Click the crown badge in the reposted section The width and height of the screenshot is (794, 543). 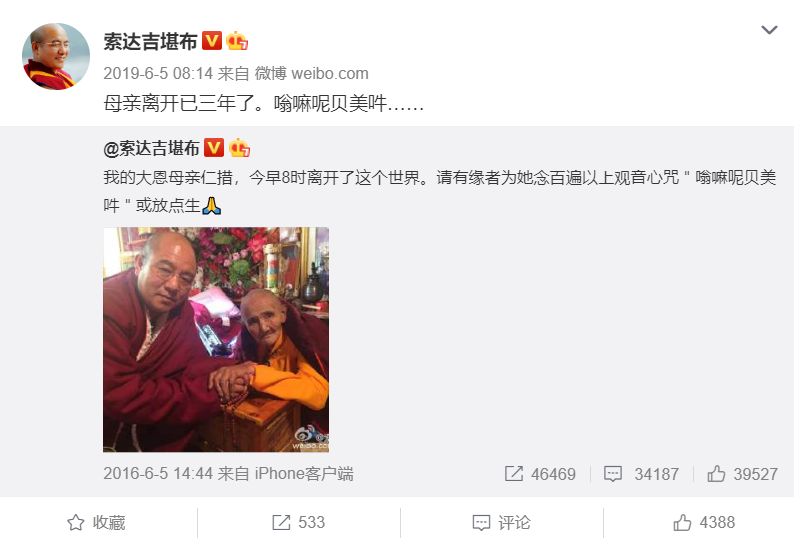pyautogui.click(x=239, y=148)
